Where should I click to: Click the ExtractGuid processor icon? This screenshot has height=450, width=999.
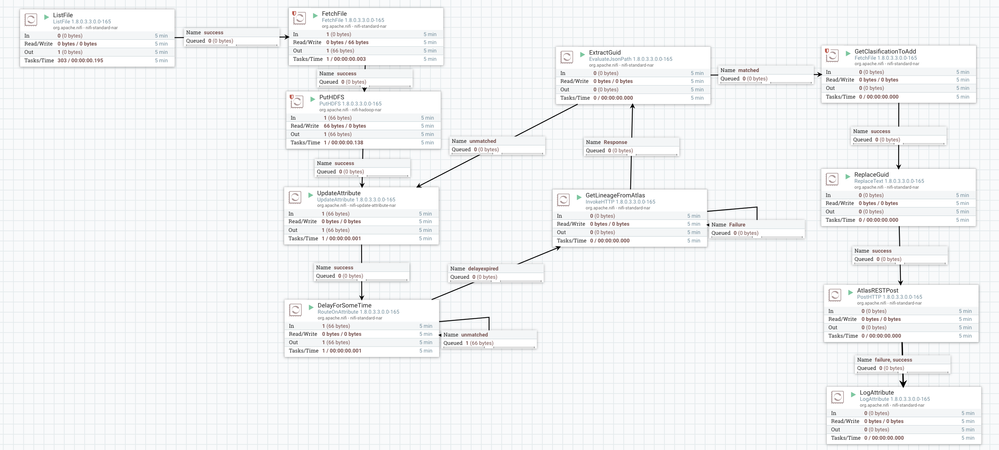(x=566, y=57)
